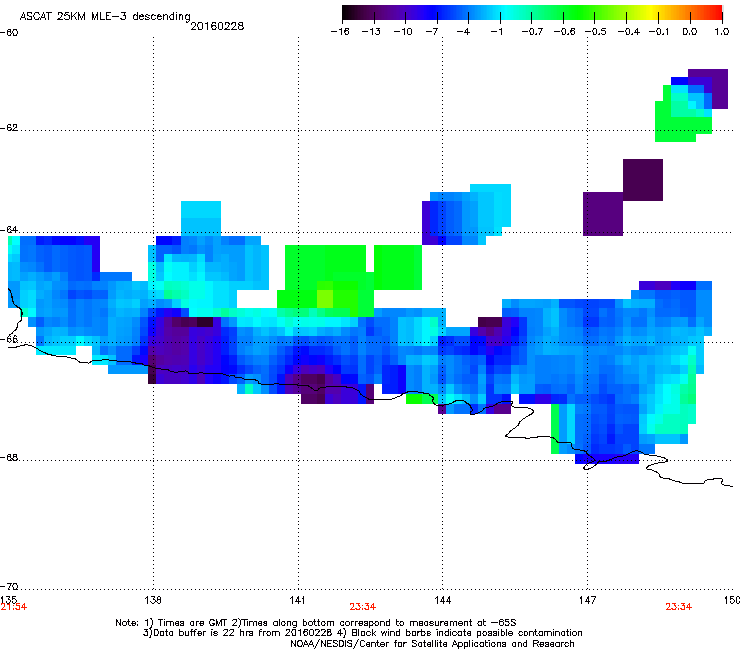Viewport: 740px width, 650px height.
Task: Click the -0.6 label on the color scale
Action: 564,32
